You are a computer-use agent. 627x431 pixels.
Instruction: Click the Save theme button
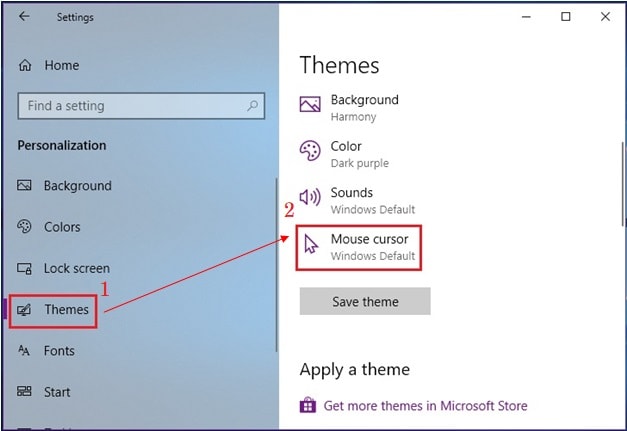[x=365, y=301]
